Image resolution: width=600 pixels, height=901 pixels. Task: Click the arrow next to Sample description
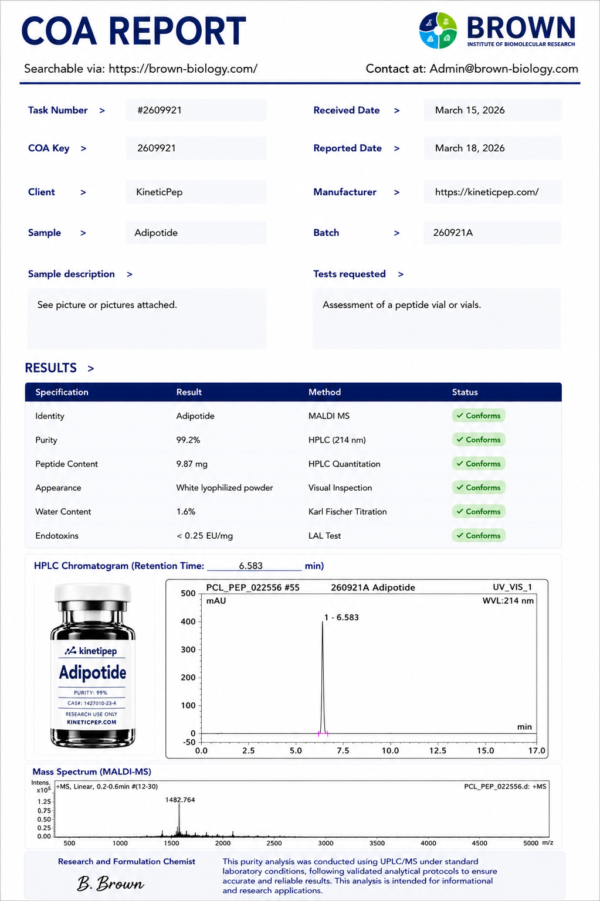[129, 274]
